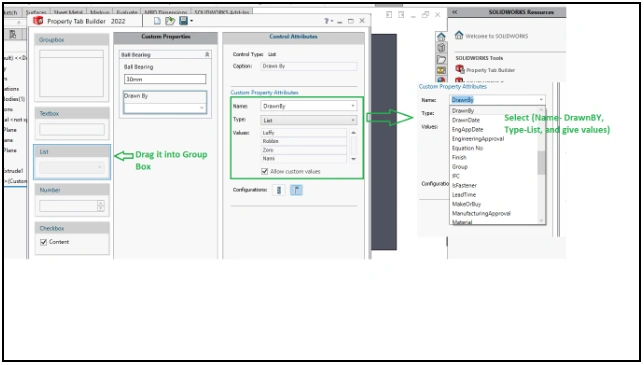Click the Zoro value row
Screen dimensions: 644x365
click(304, 150)
